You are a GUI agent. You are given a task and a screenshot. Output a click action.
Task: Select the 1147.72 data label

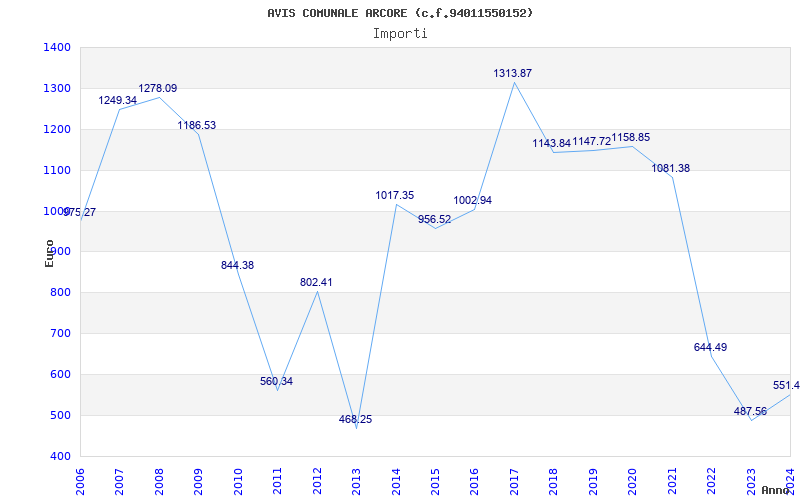click(x=592, y=142)
